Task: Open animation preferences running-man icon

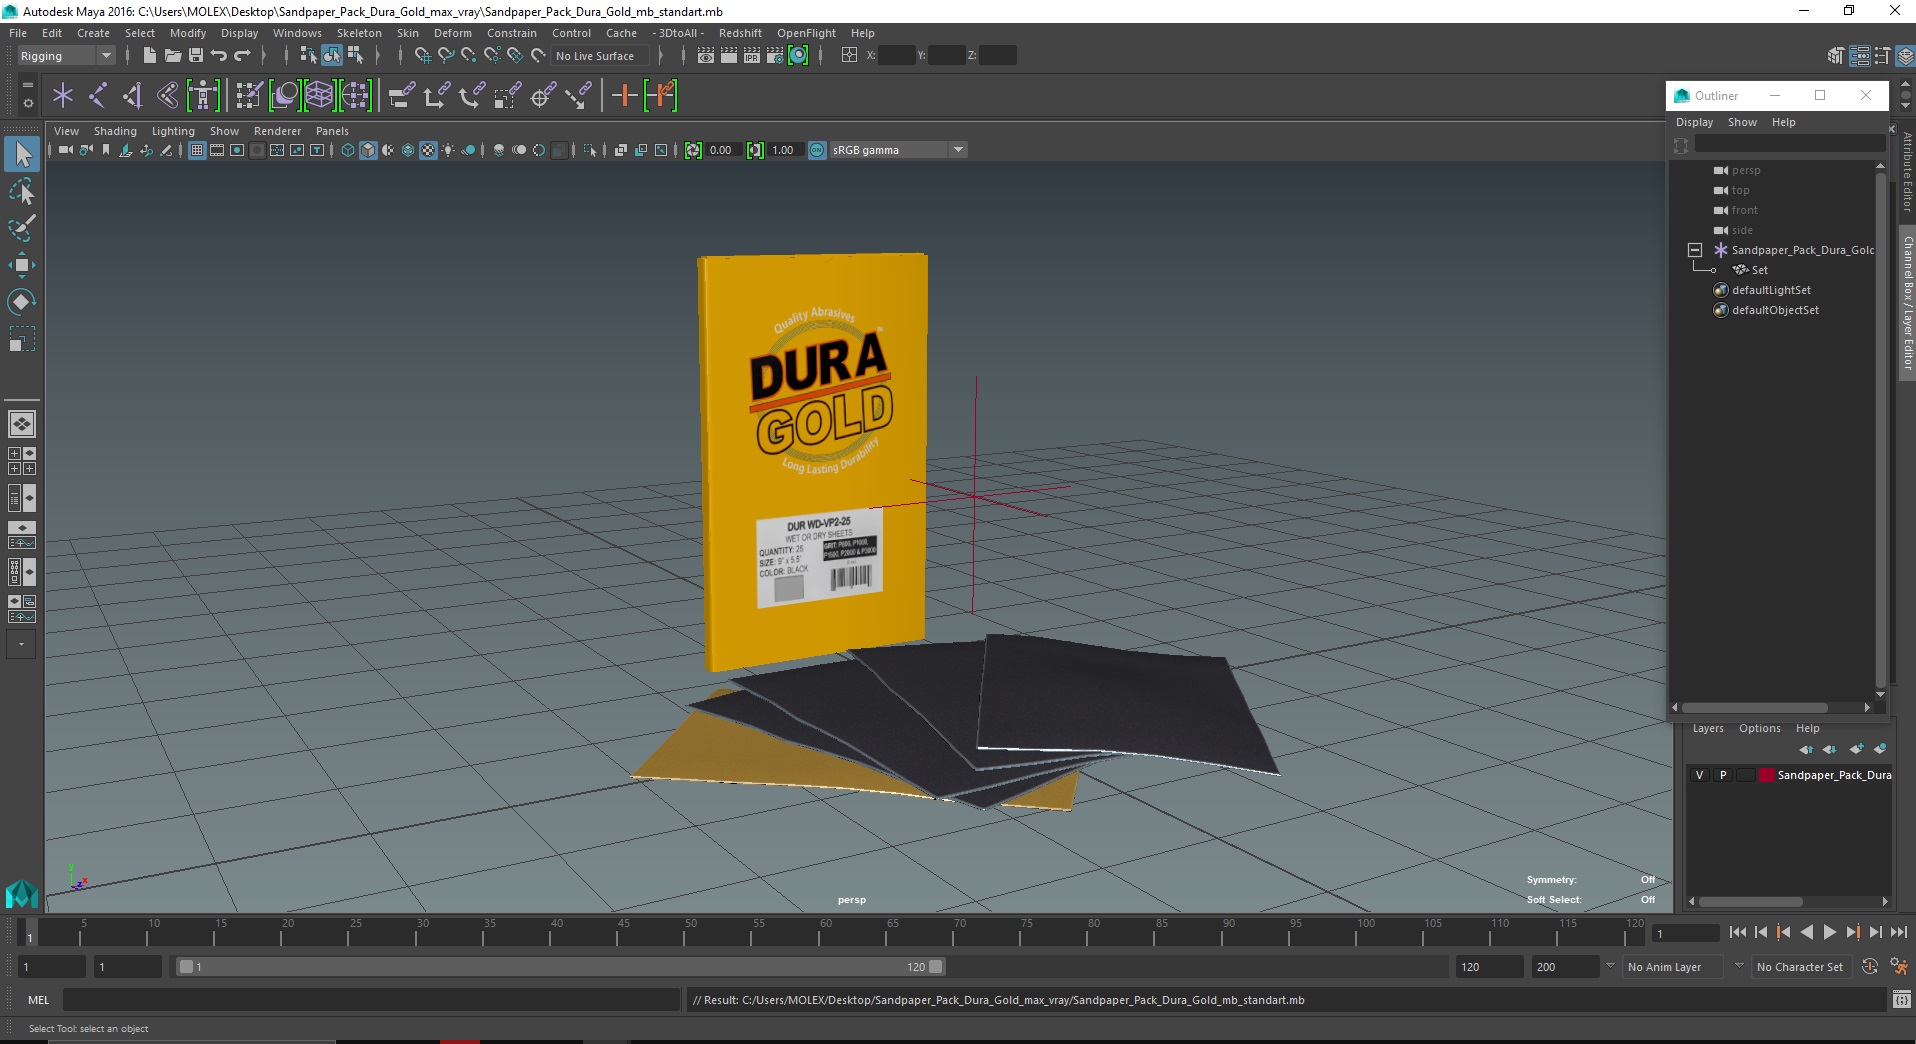Action: [x=1898, y=967]
